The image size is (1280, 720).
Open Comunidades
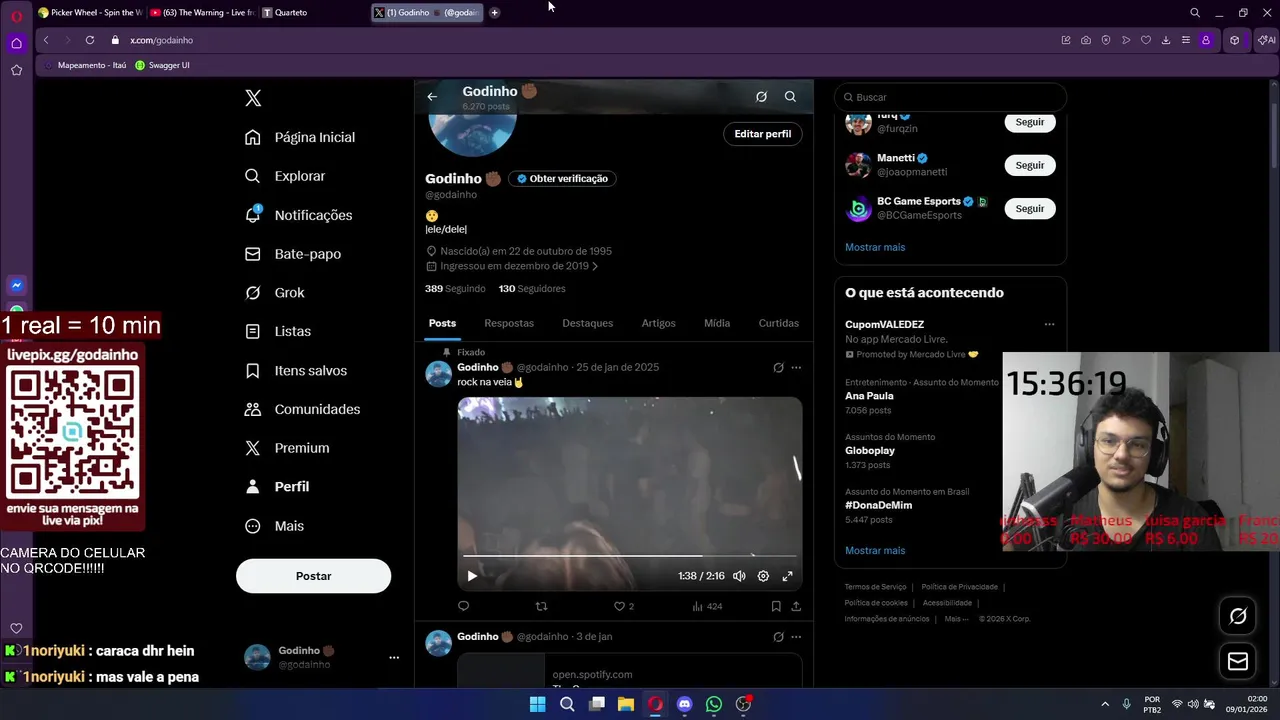303,409
